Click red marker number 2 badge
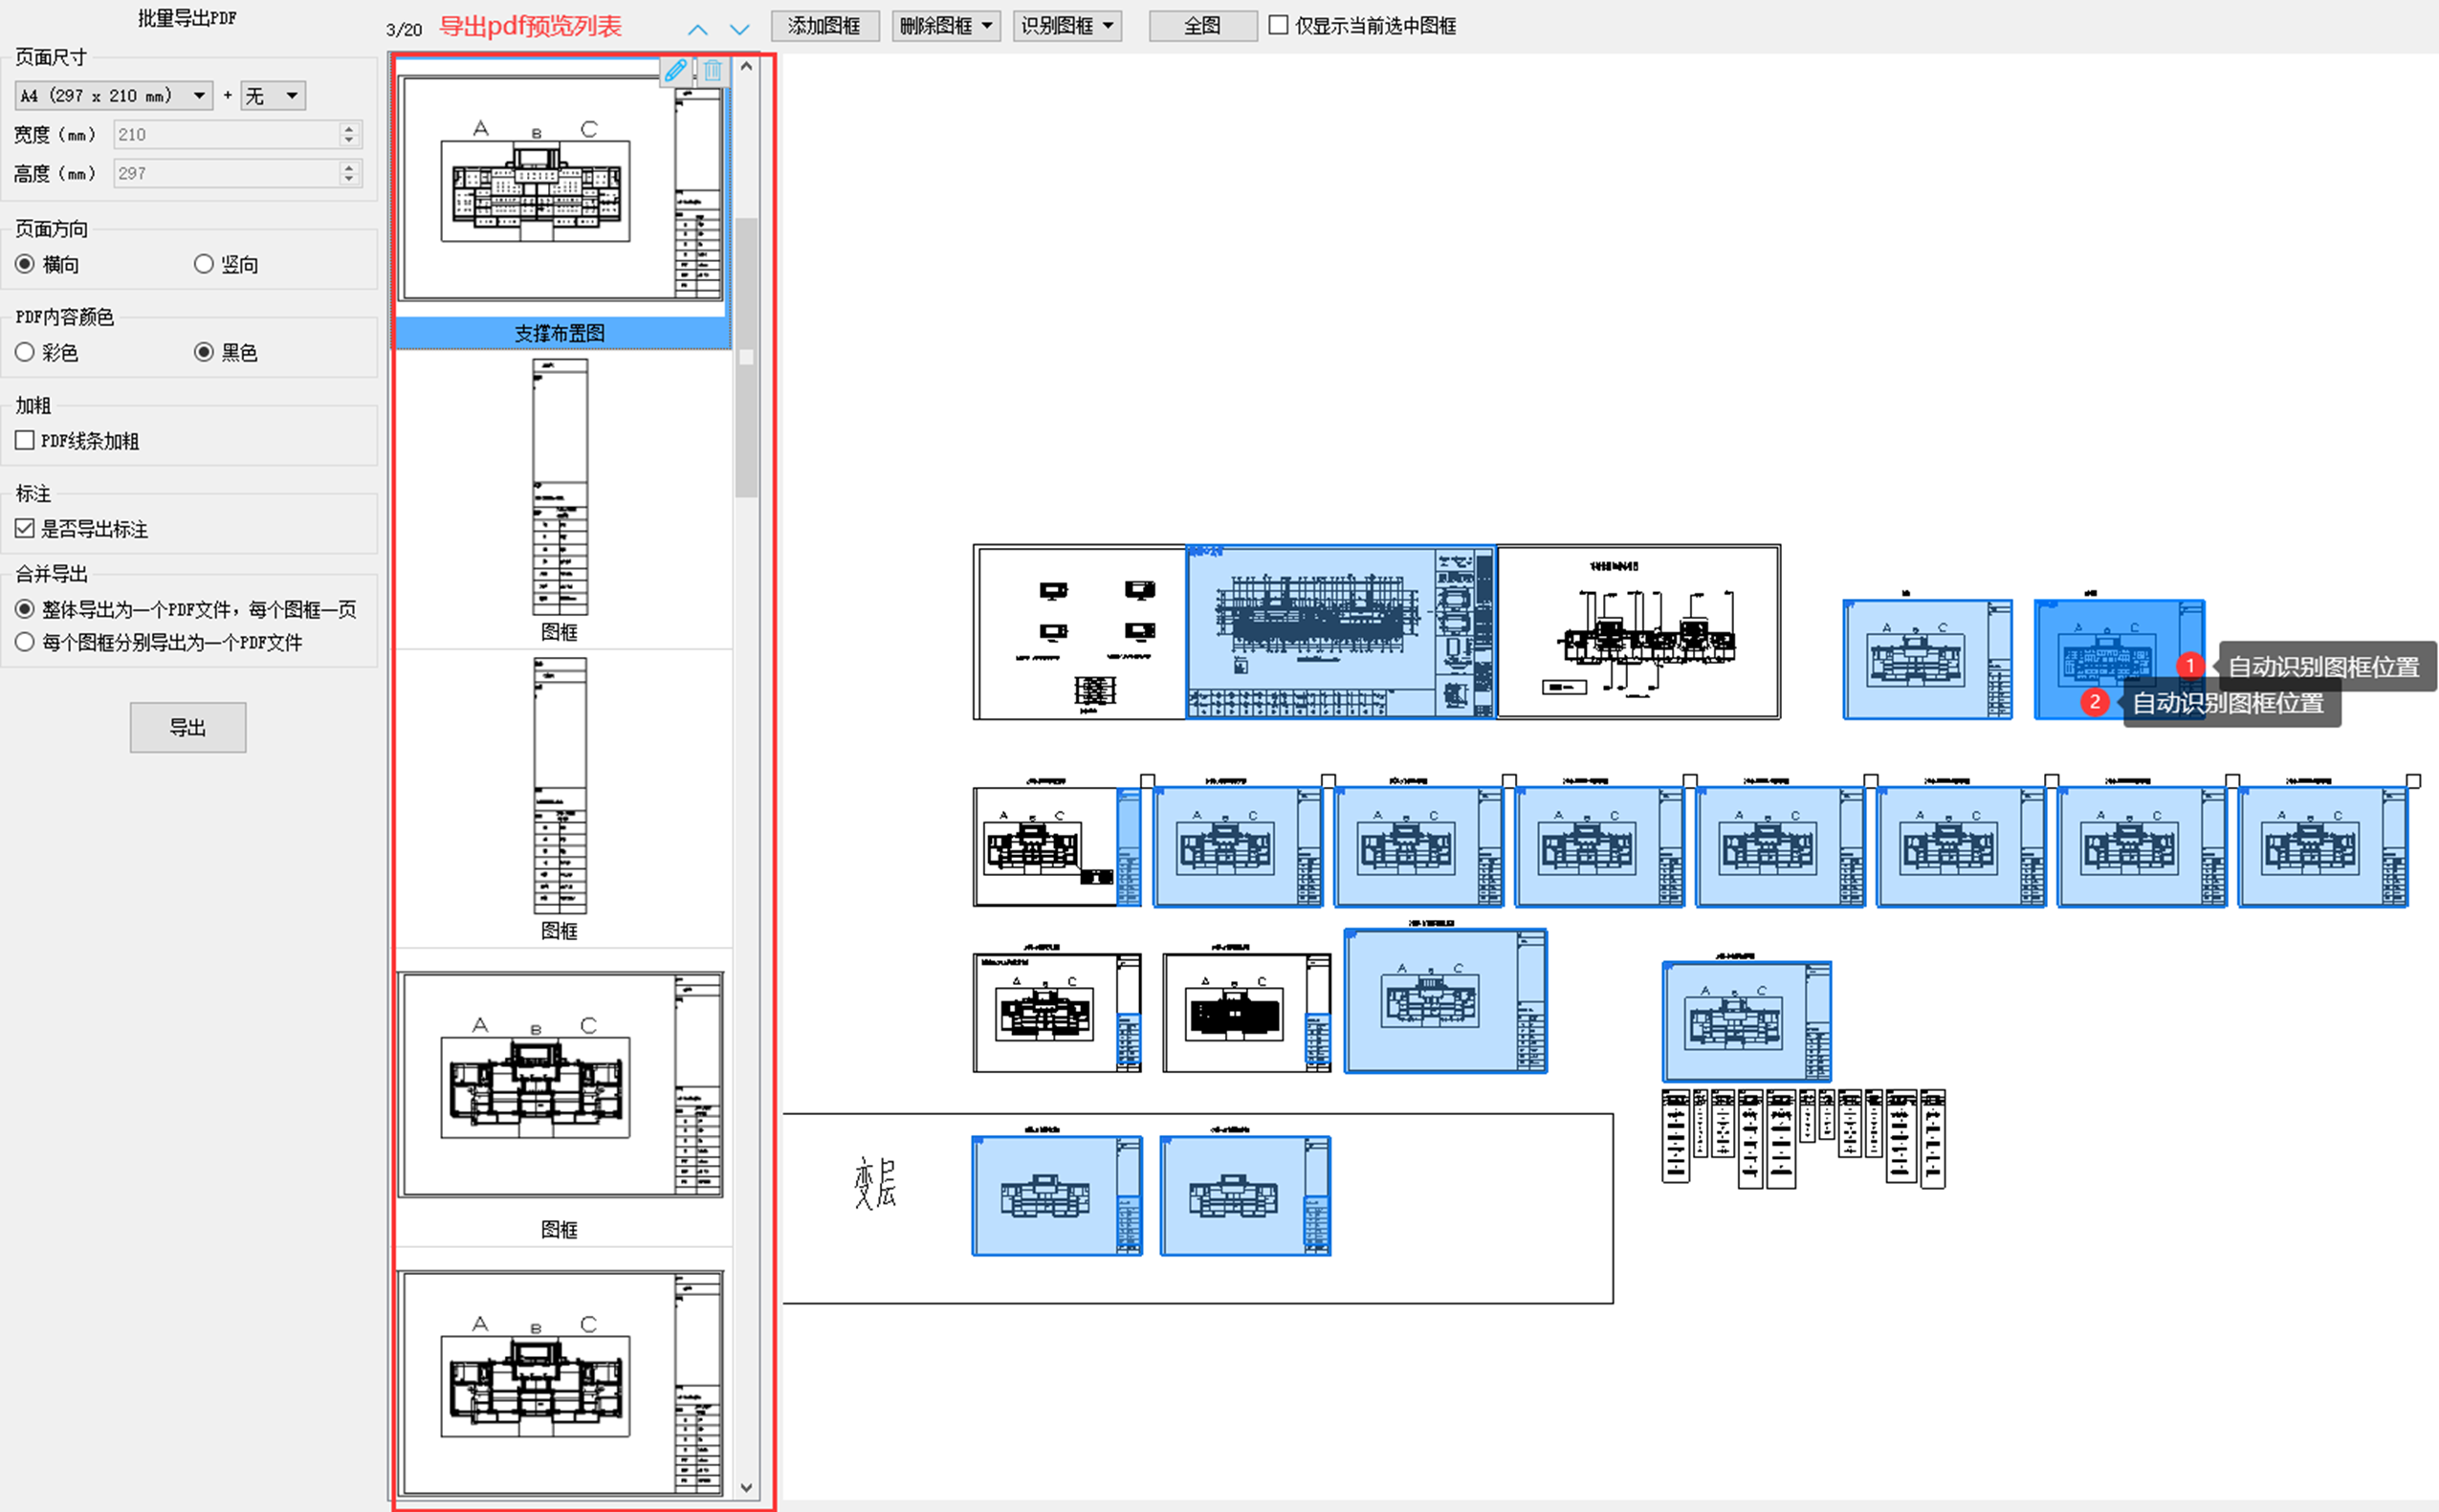 [x=2094, y=702]
